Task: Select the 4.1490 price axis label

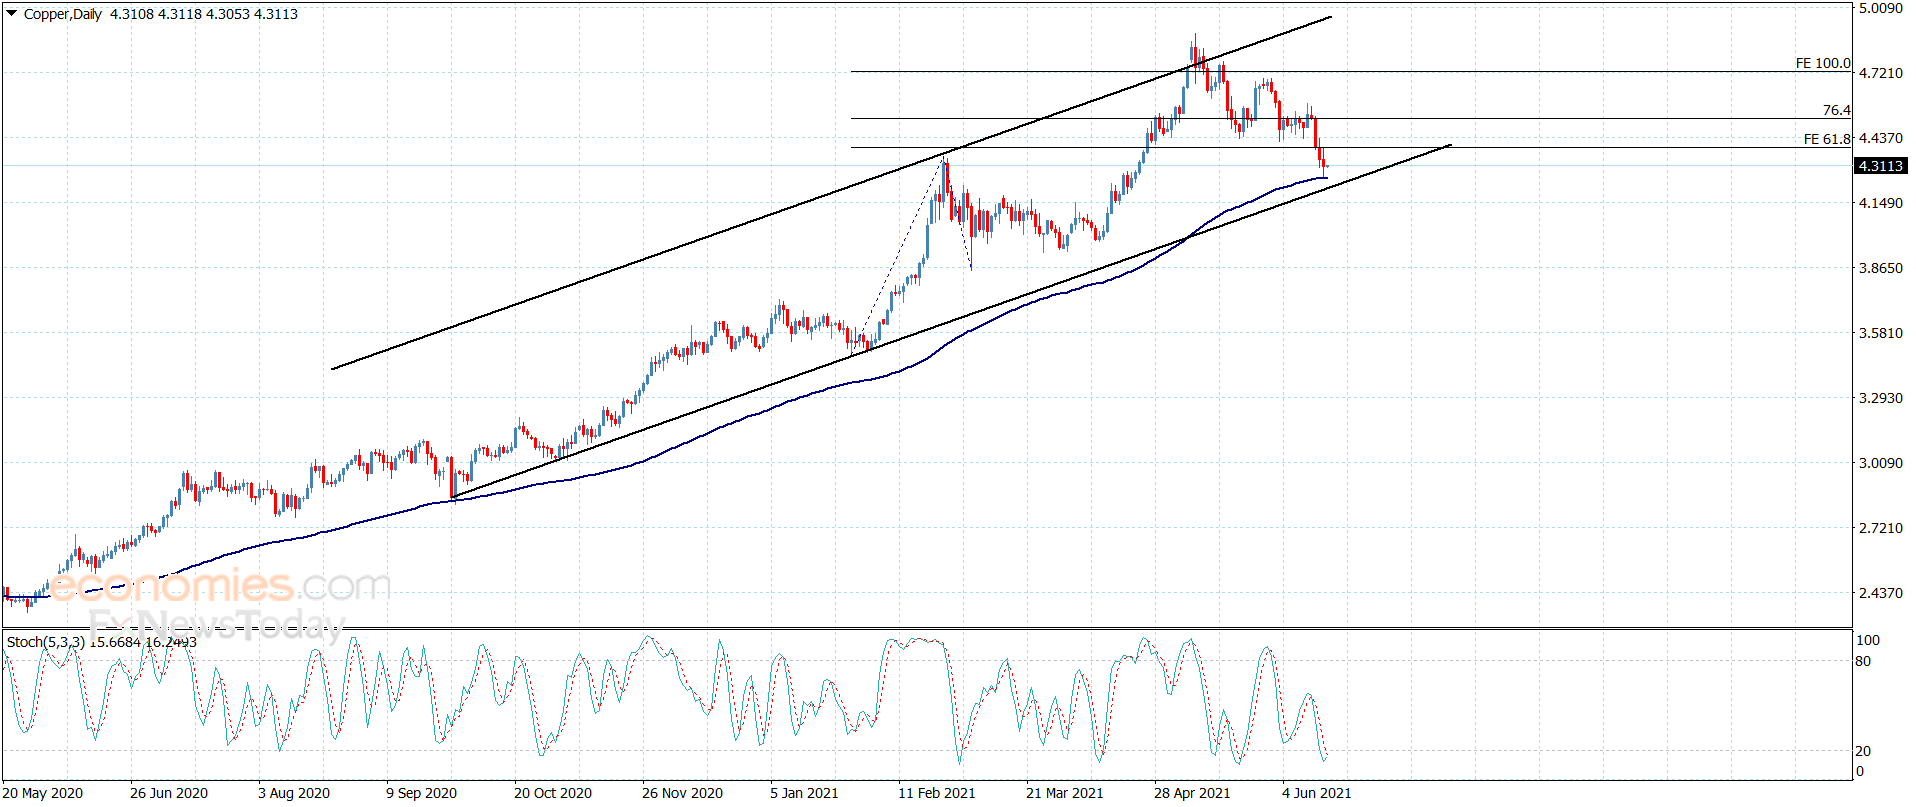Action: tap(1881, 203)
